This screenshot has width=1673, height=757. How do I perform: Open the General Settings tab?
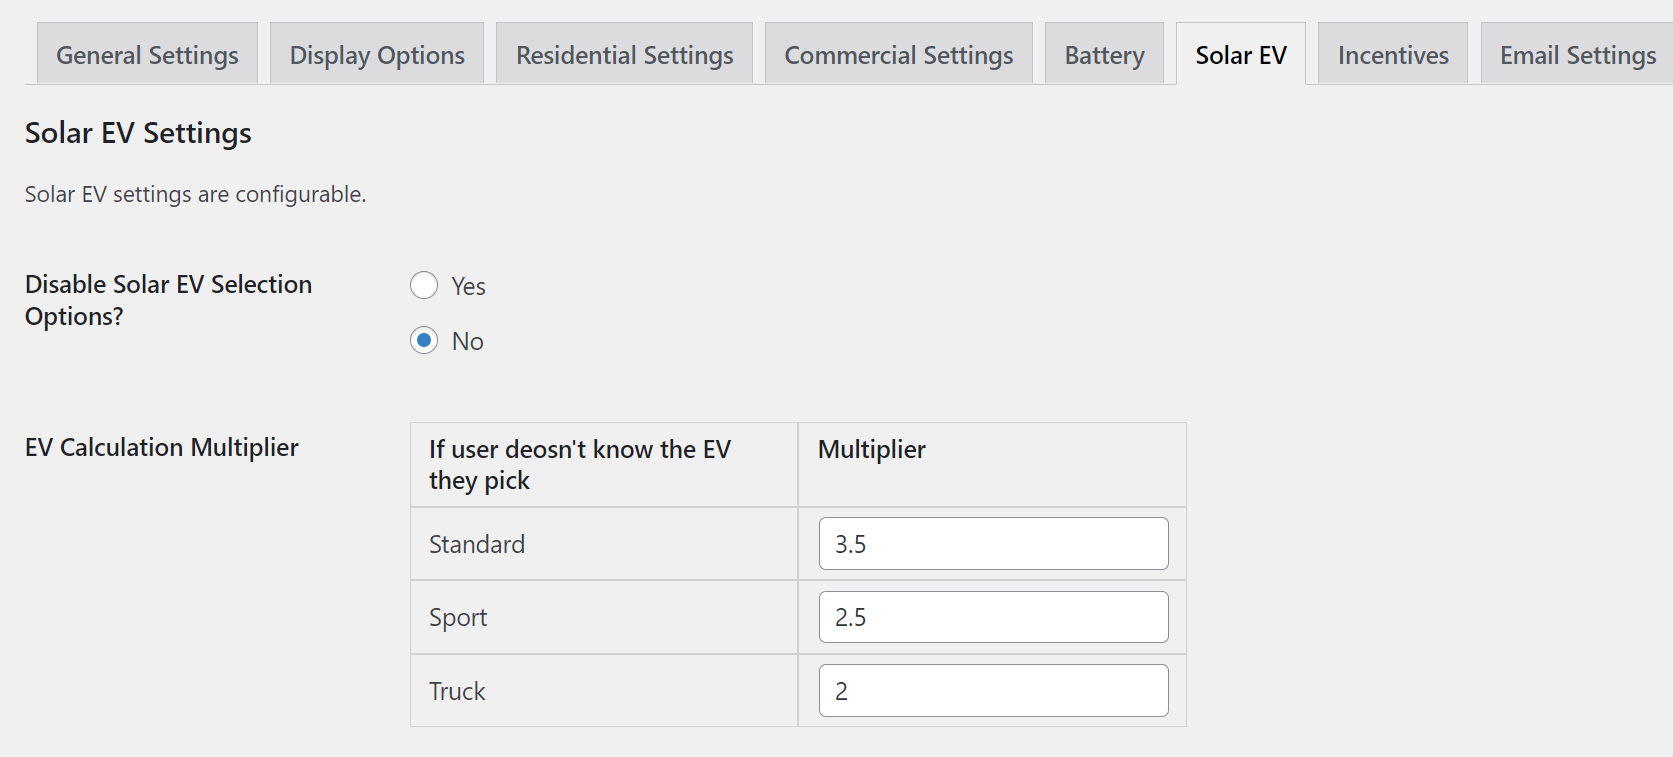(147, 55)
